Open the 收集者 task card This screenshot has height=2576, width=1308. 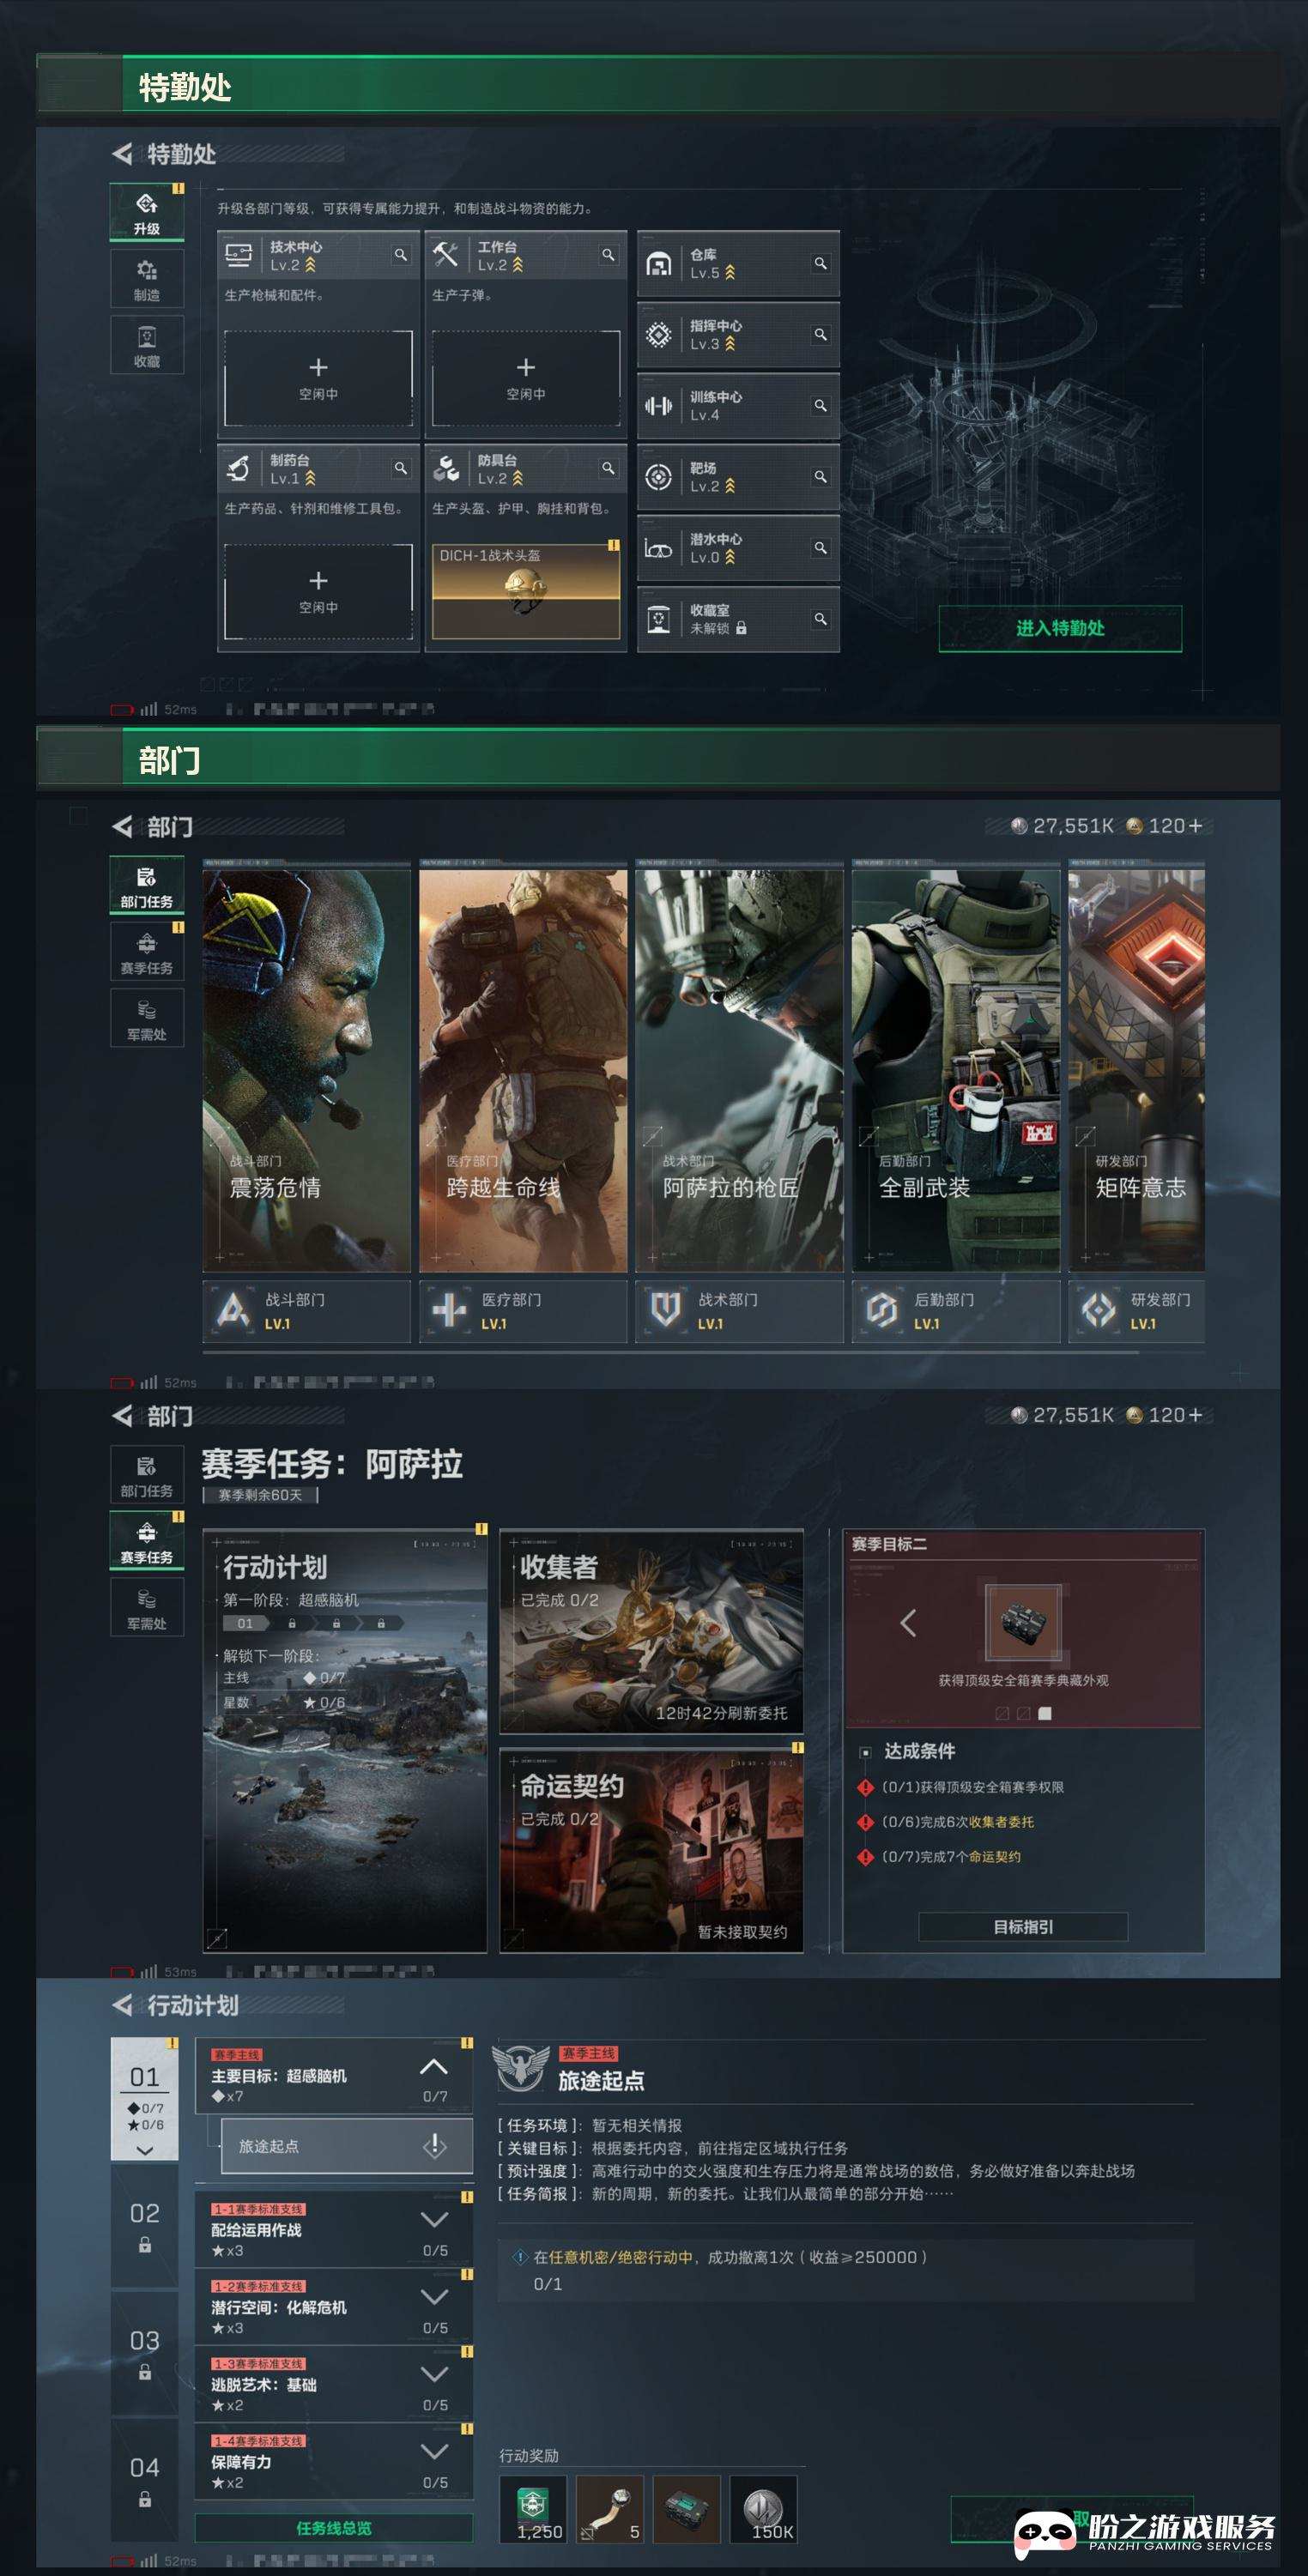(x=651, y=1631)
